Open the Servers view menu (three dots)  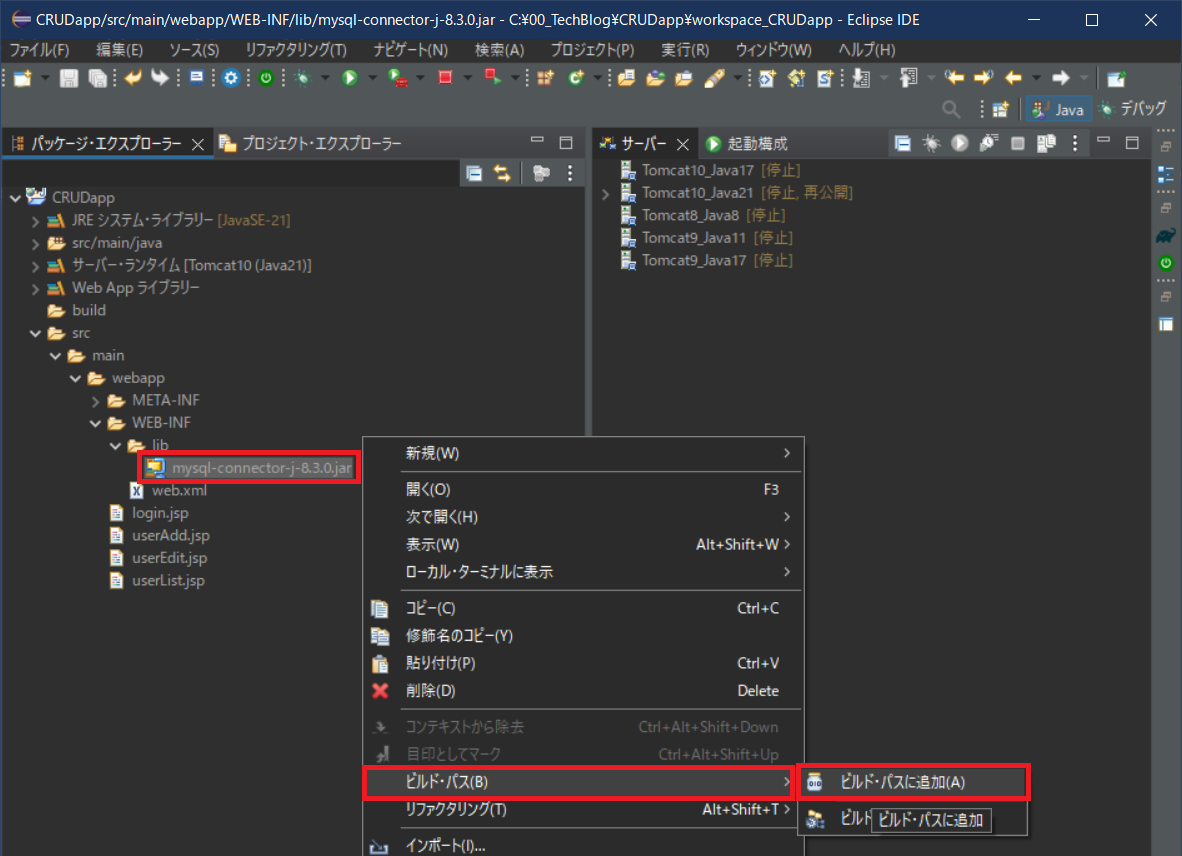pos(1075,143)
